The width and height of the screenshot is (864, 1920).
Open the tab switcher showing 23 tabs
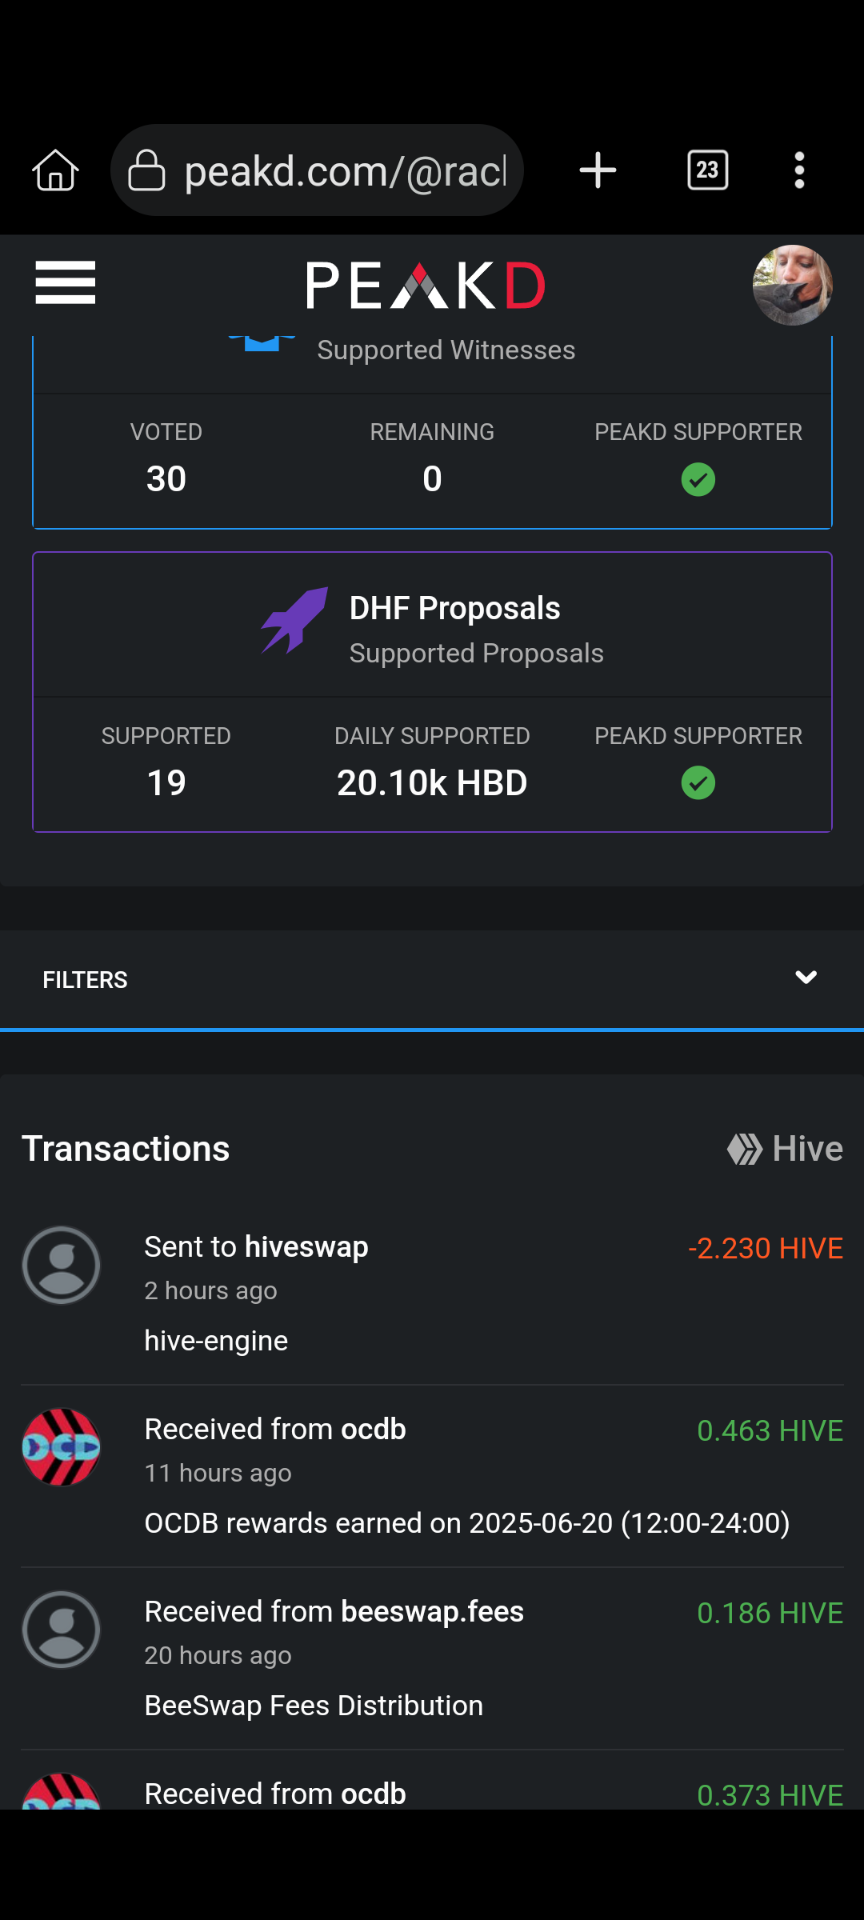pos(708,170)
